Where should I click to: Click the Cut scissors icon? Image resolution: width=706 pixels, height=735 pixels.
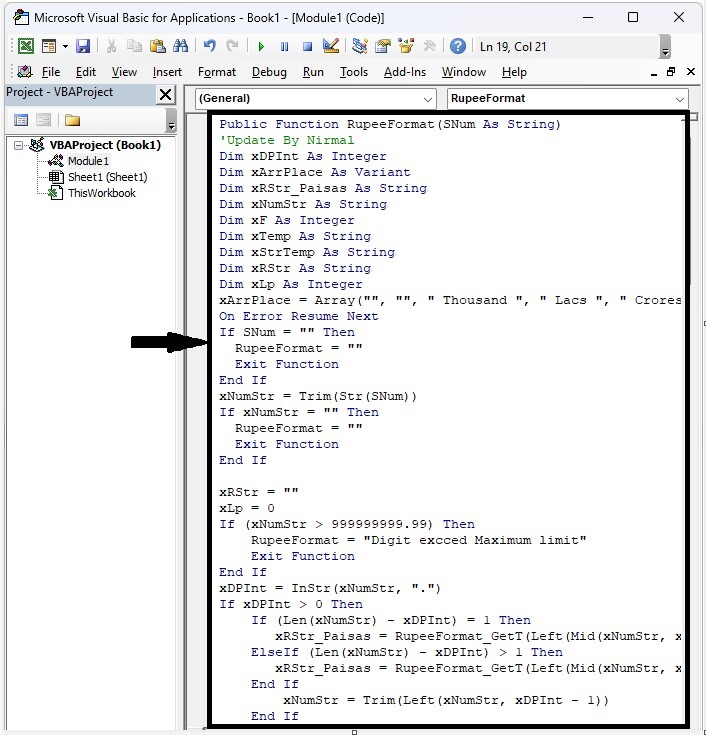(x=111, y=46)
